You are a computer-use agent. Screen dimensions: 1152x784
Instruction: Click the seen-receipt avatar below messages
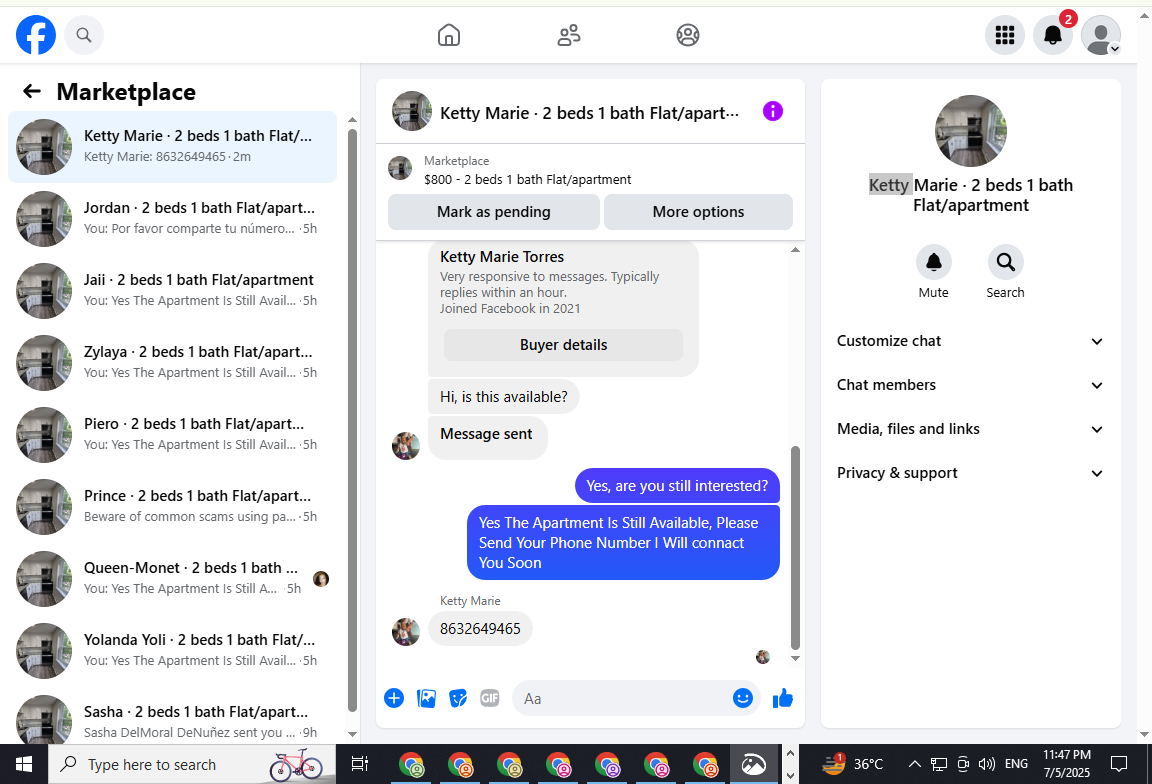pyautogui.click(x=763, y=657)
